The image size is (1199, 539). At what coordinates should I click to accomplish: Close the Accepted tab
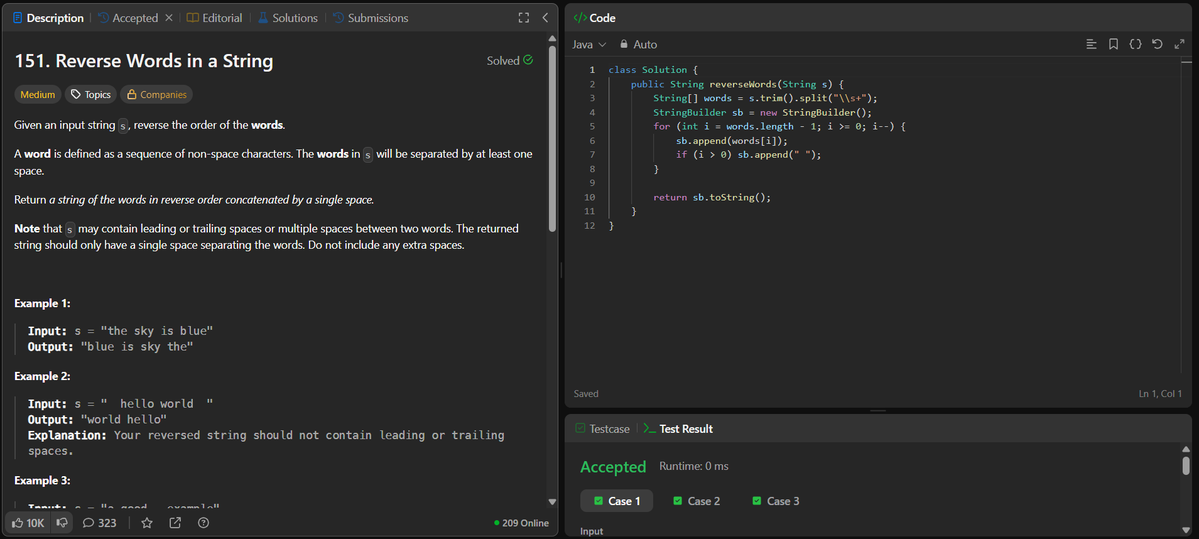[x=169, y=18]
